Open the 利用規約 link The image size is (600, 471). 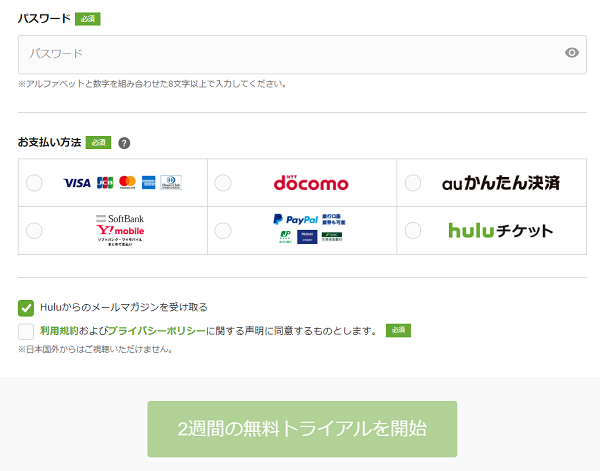pyautogui.click(x=59, y=331)
